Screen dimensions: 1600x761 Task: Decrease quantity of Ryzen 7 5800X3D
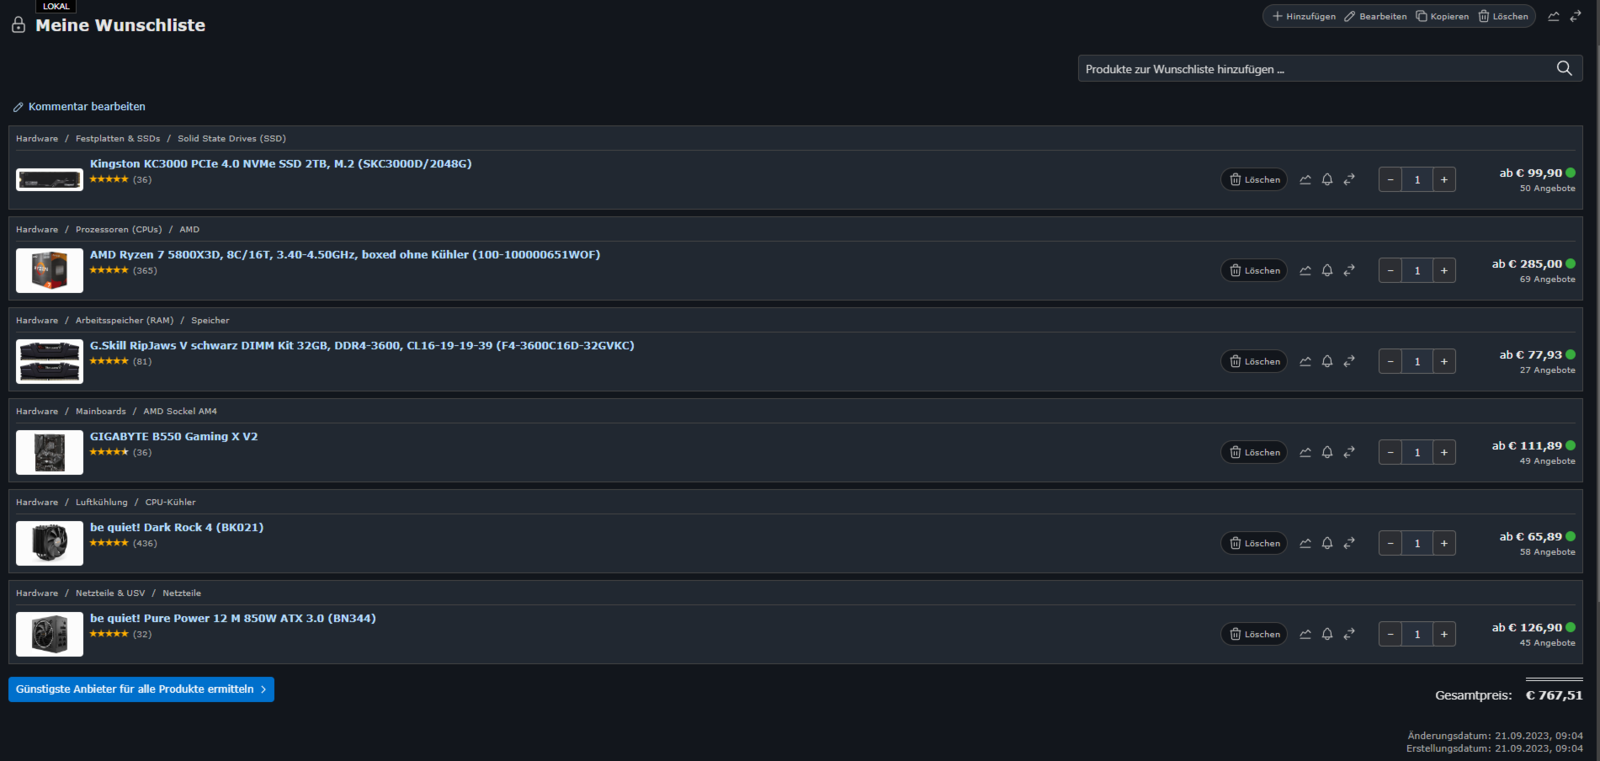tap(1390, 271)
